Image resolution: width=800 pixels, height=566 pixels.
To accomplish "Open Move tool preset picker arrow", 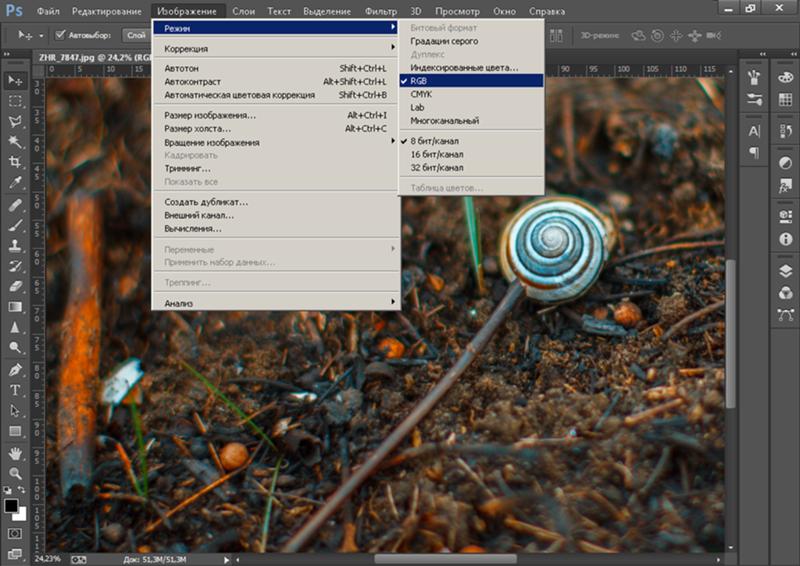I will (41, 36).
